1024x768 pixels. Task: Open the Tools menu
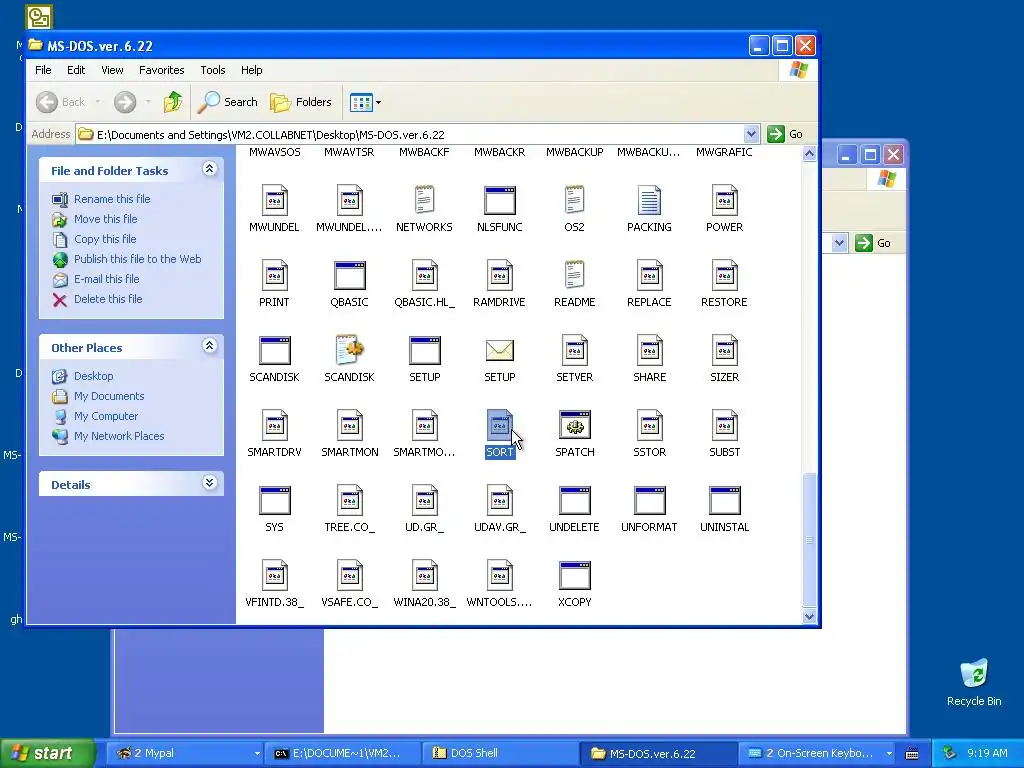pos(213,70)
